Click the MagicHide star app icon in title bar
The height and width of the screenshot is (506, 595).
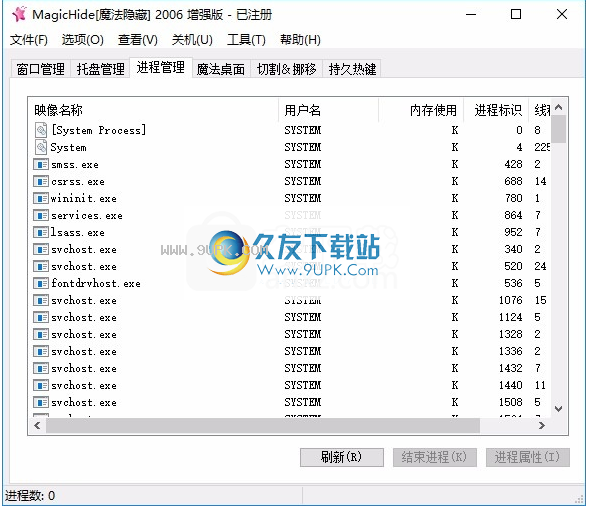click(x=19, y=14)
